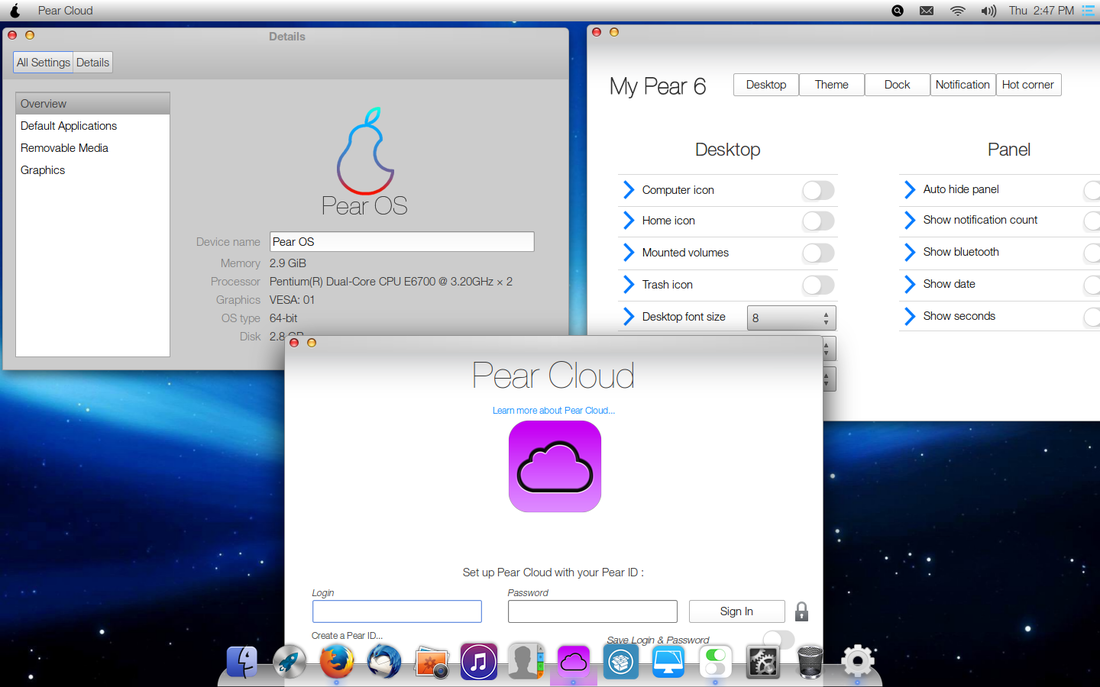Click the Pear OS logo in Details

point(364,162)
